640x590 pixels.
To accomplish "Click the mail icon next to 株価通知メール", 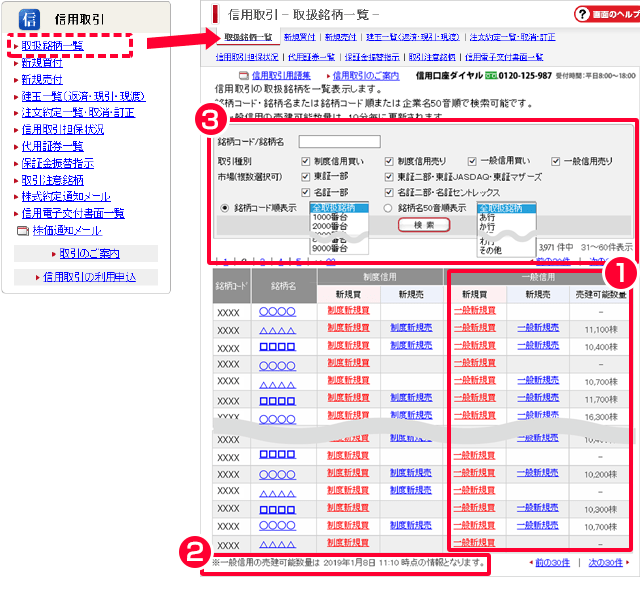I will pyautogui.click(x=22, y=231).
